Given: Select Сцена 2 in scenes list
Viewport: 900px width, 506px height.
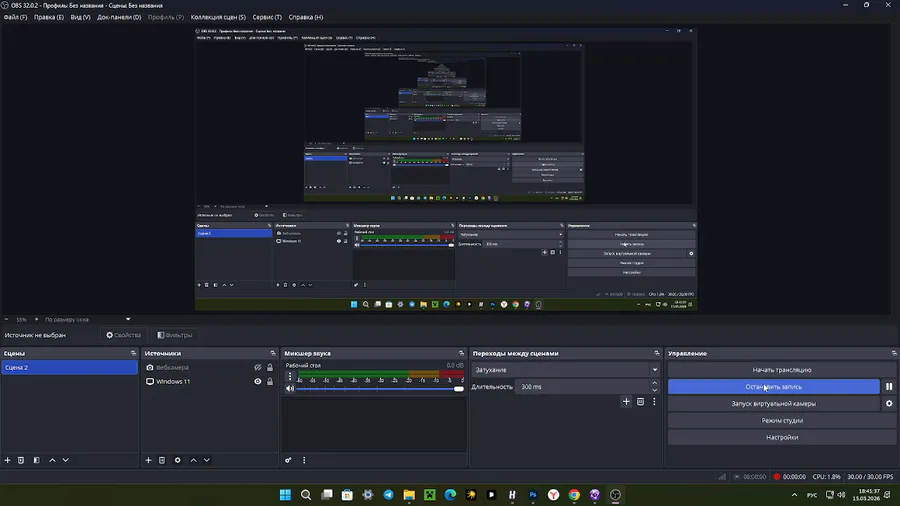Looking at the screenshot, I should 69,367.
